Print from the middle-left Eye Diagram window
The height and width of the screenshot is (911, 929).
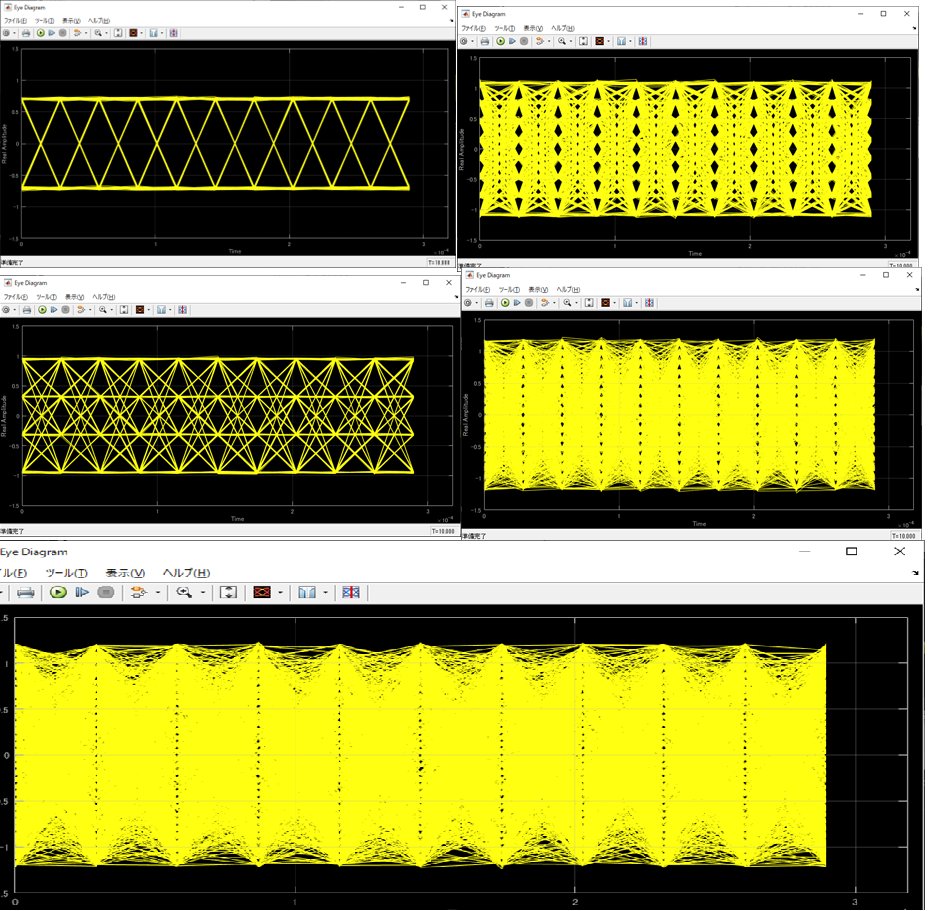click(x=27, y=310)
